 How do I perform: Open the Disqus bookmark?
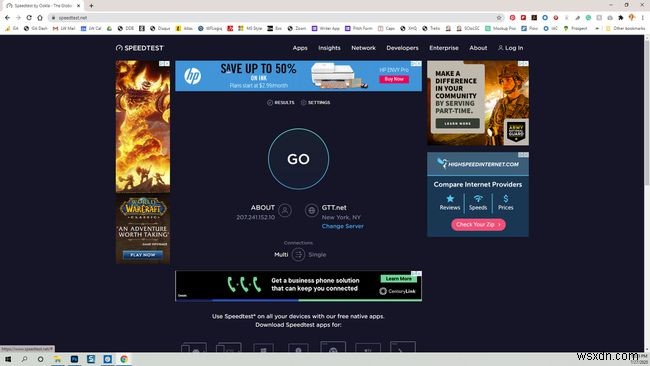160,28
